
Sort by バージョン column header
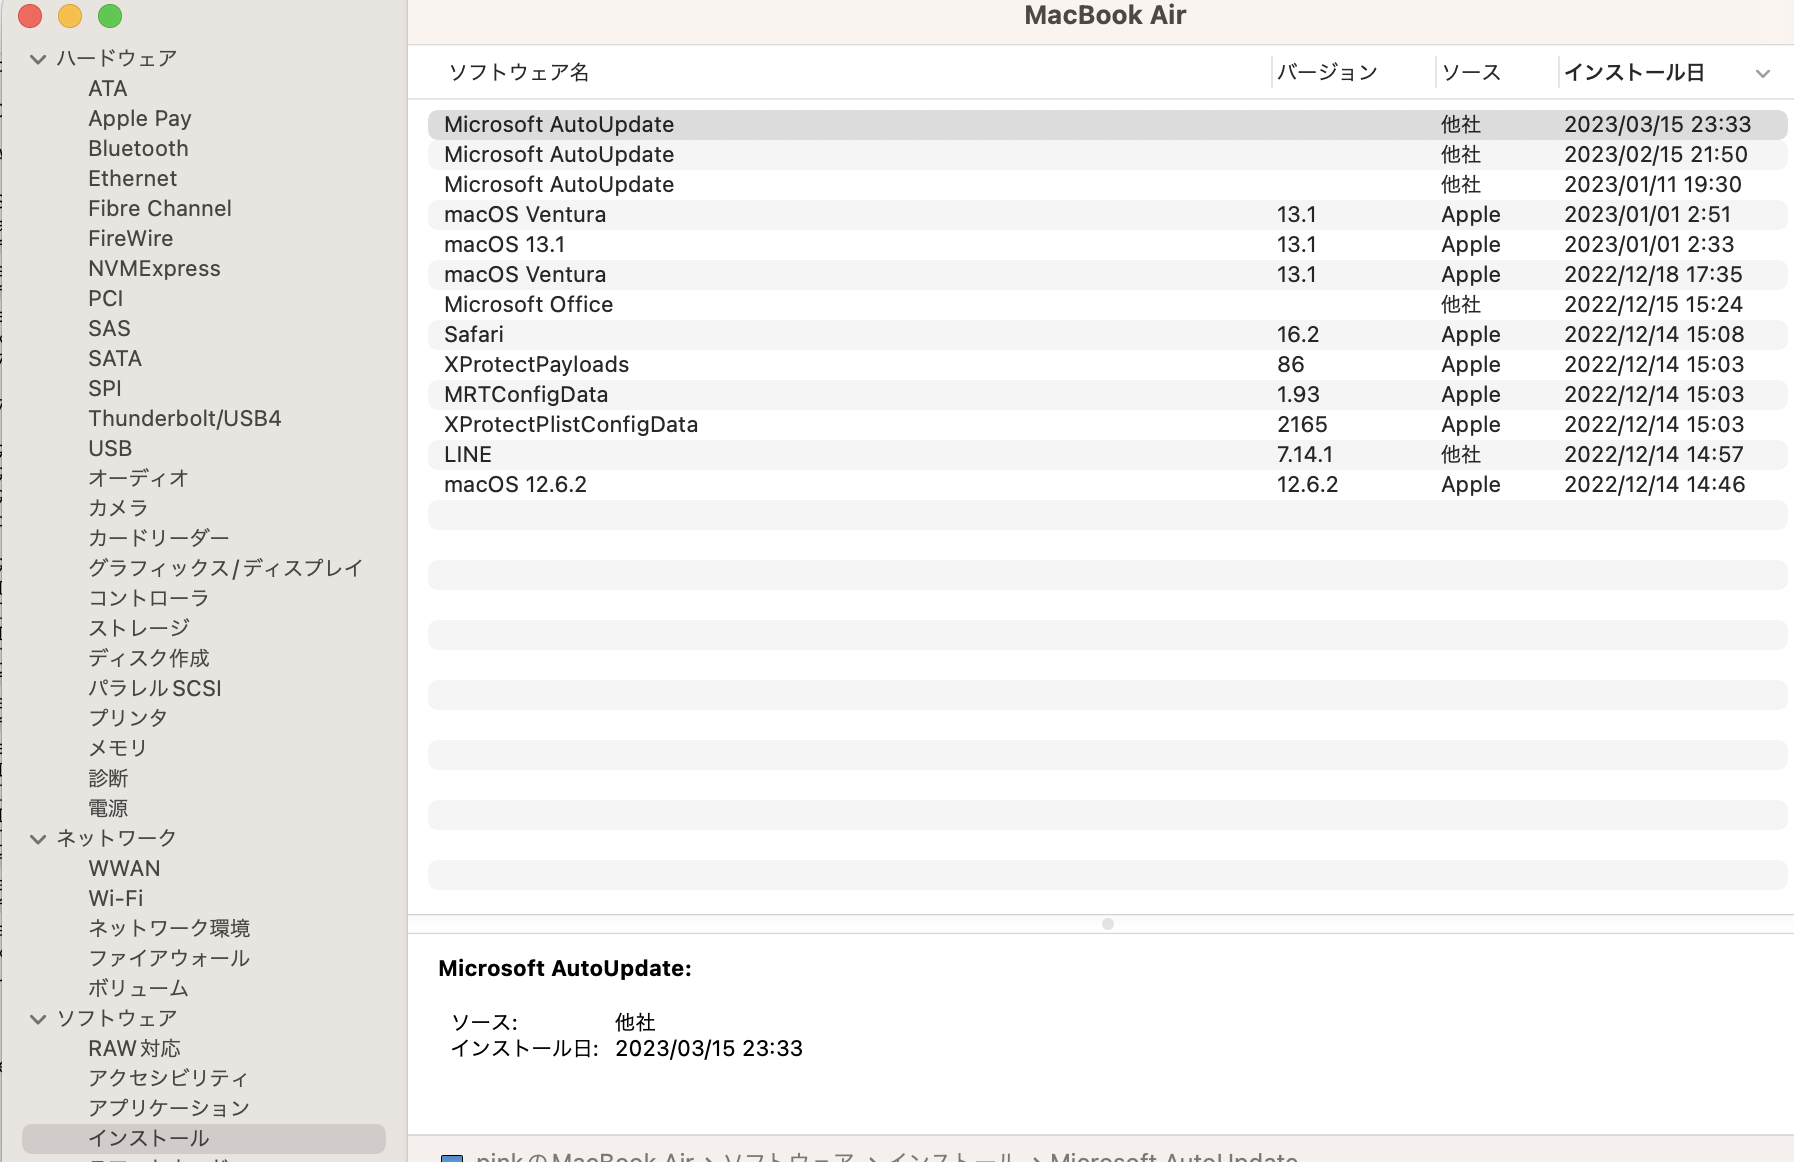click(1327, 73)
